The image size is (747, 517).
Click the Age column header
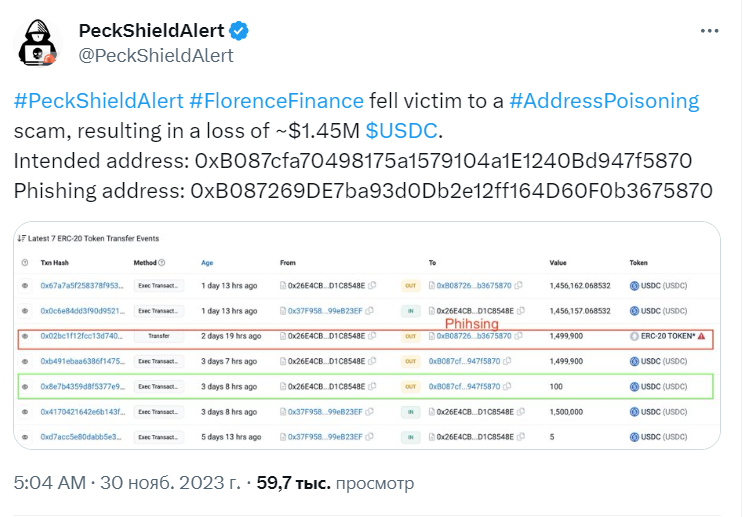point(207,263)
